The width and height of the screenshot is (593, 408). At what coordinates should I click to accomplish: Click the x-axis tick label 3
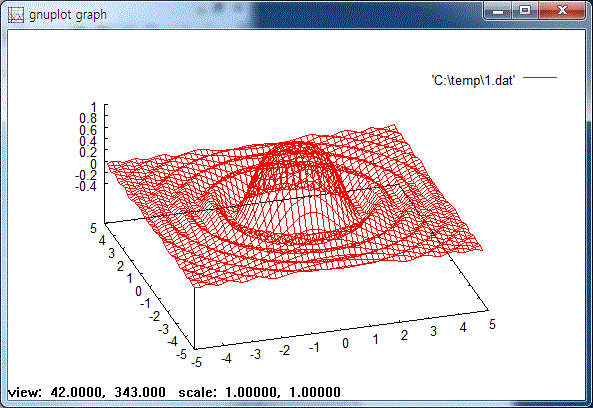click(x=433, y=332)
